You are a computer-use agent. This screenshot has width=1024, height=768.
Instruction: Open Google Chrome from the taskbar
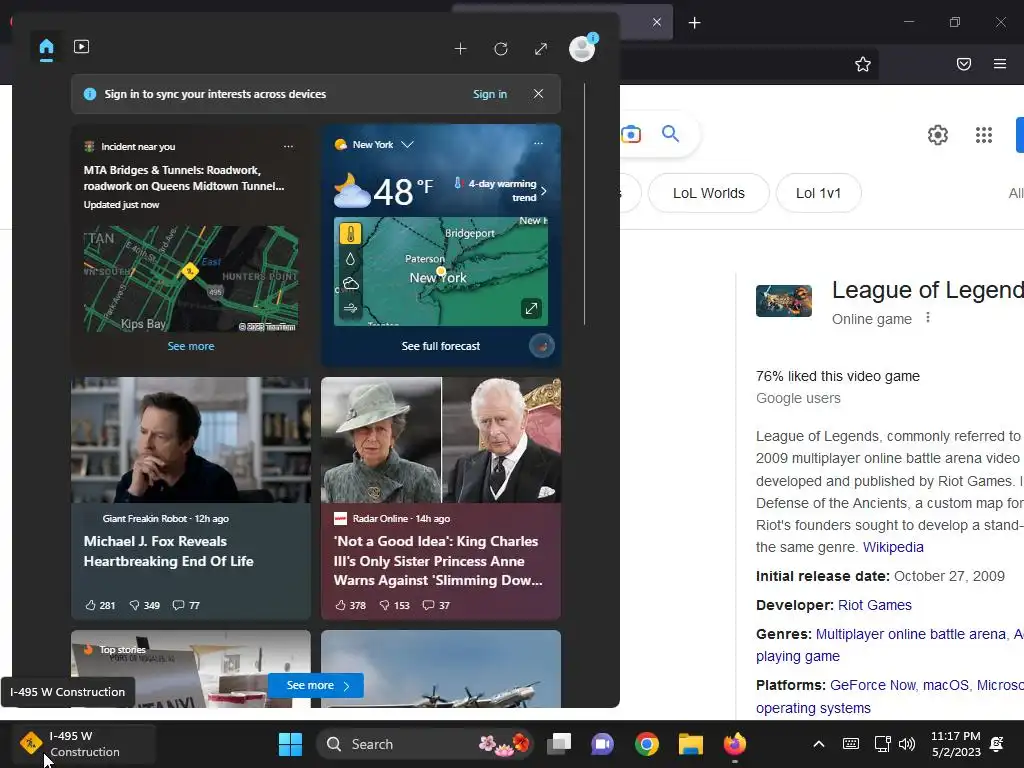click(x=647, y=744)
